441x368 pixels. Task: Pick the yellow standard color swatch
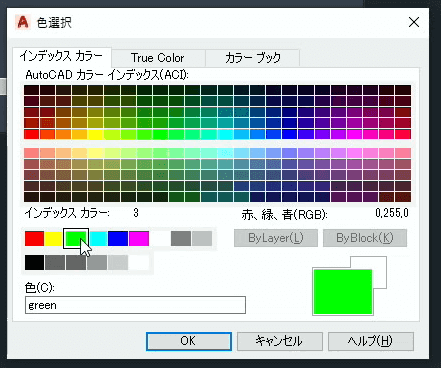(54, 239)
